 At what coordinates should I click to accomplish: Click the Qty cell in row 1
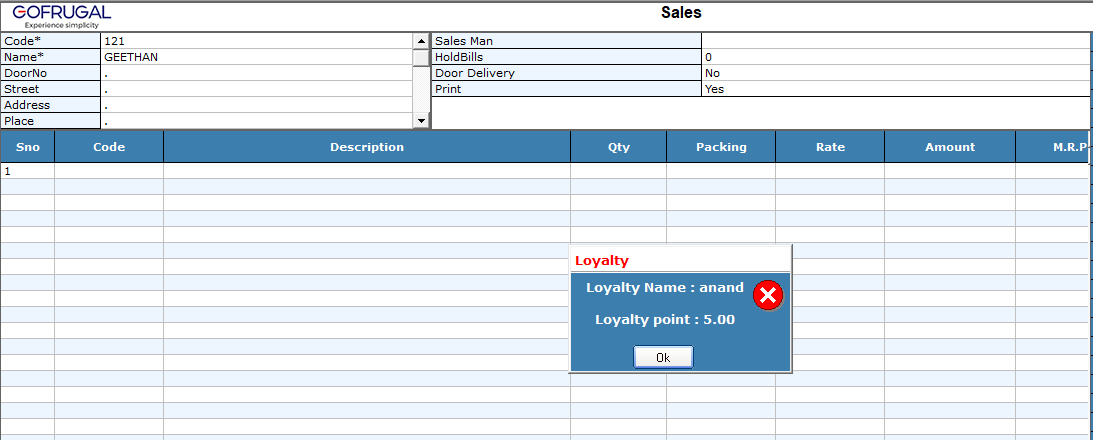[618, 171]
